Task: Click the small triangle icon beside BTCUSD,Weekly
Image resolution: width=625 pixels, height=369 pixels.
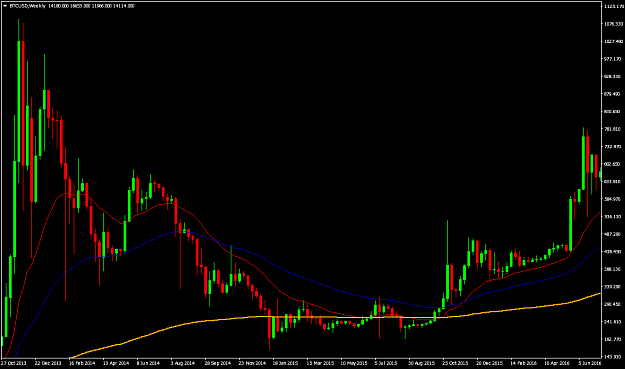Action: tap(5, 6)
